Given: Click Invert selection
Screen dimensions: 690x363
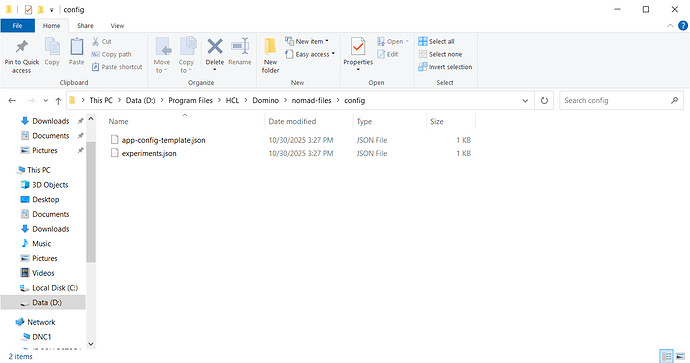Looking at the screenshot, I should [445, 67].
